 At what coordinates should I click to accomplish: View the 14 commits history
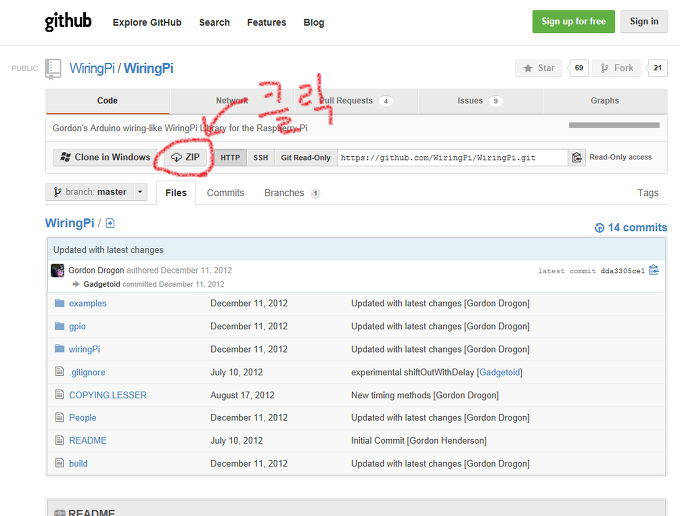pos(631,227)
